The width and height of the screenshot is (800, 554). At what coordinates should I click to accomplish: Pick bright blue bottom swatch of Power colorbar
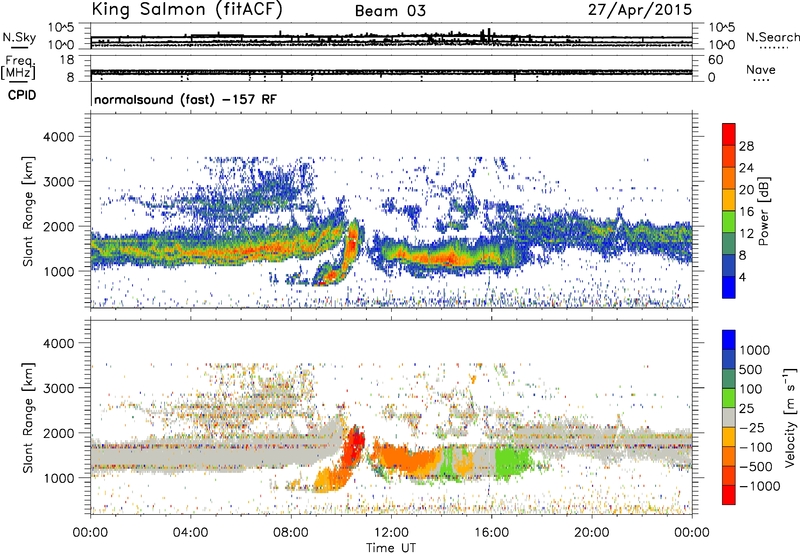click(729, 288)
